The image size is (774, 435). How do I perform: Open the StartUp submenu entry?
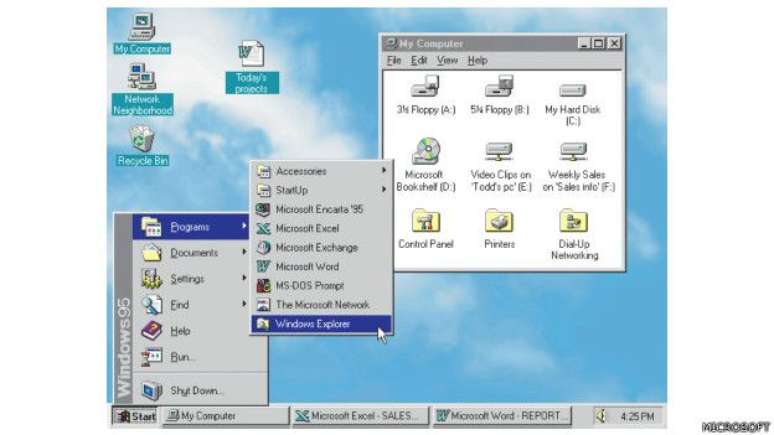[x=321, y=190]
